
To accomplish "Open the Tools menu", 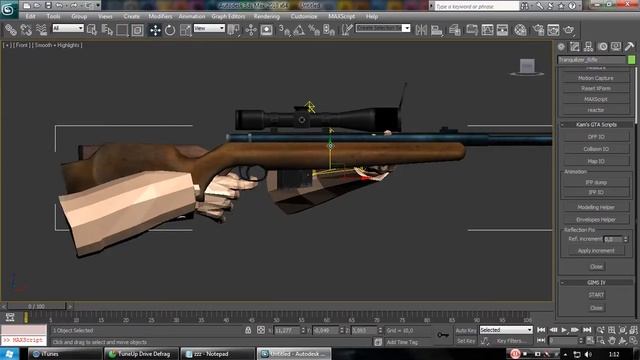I will coord(53,16).
